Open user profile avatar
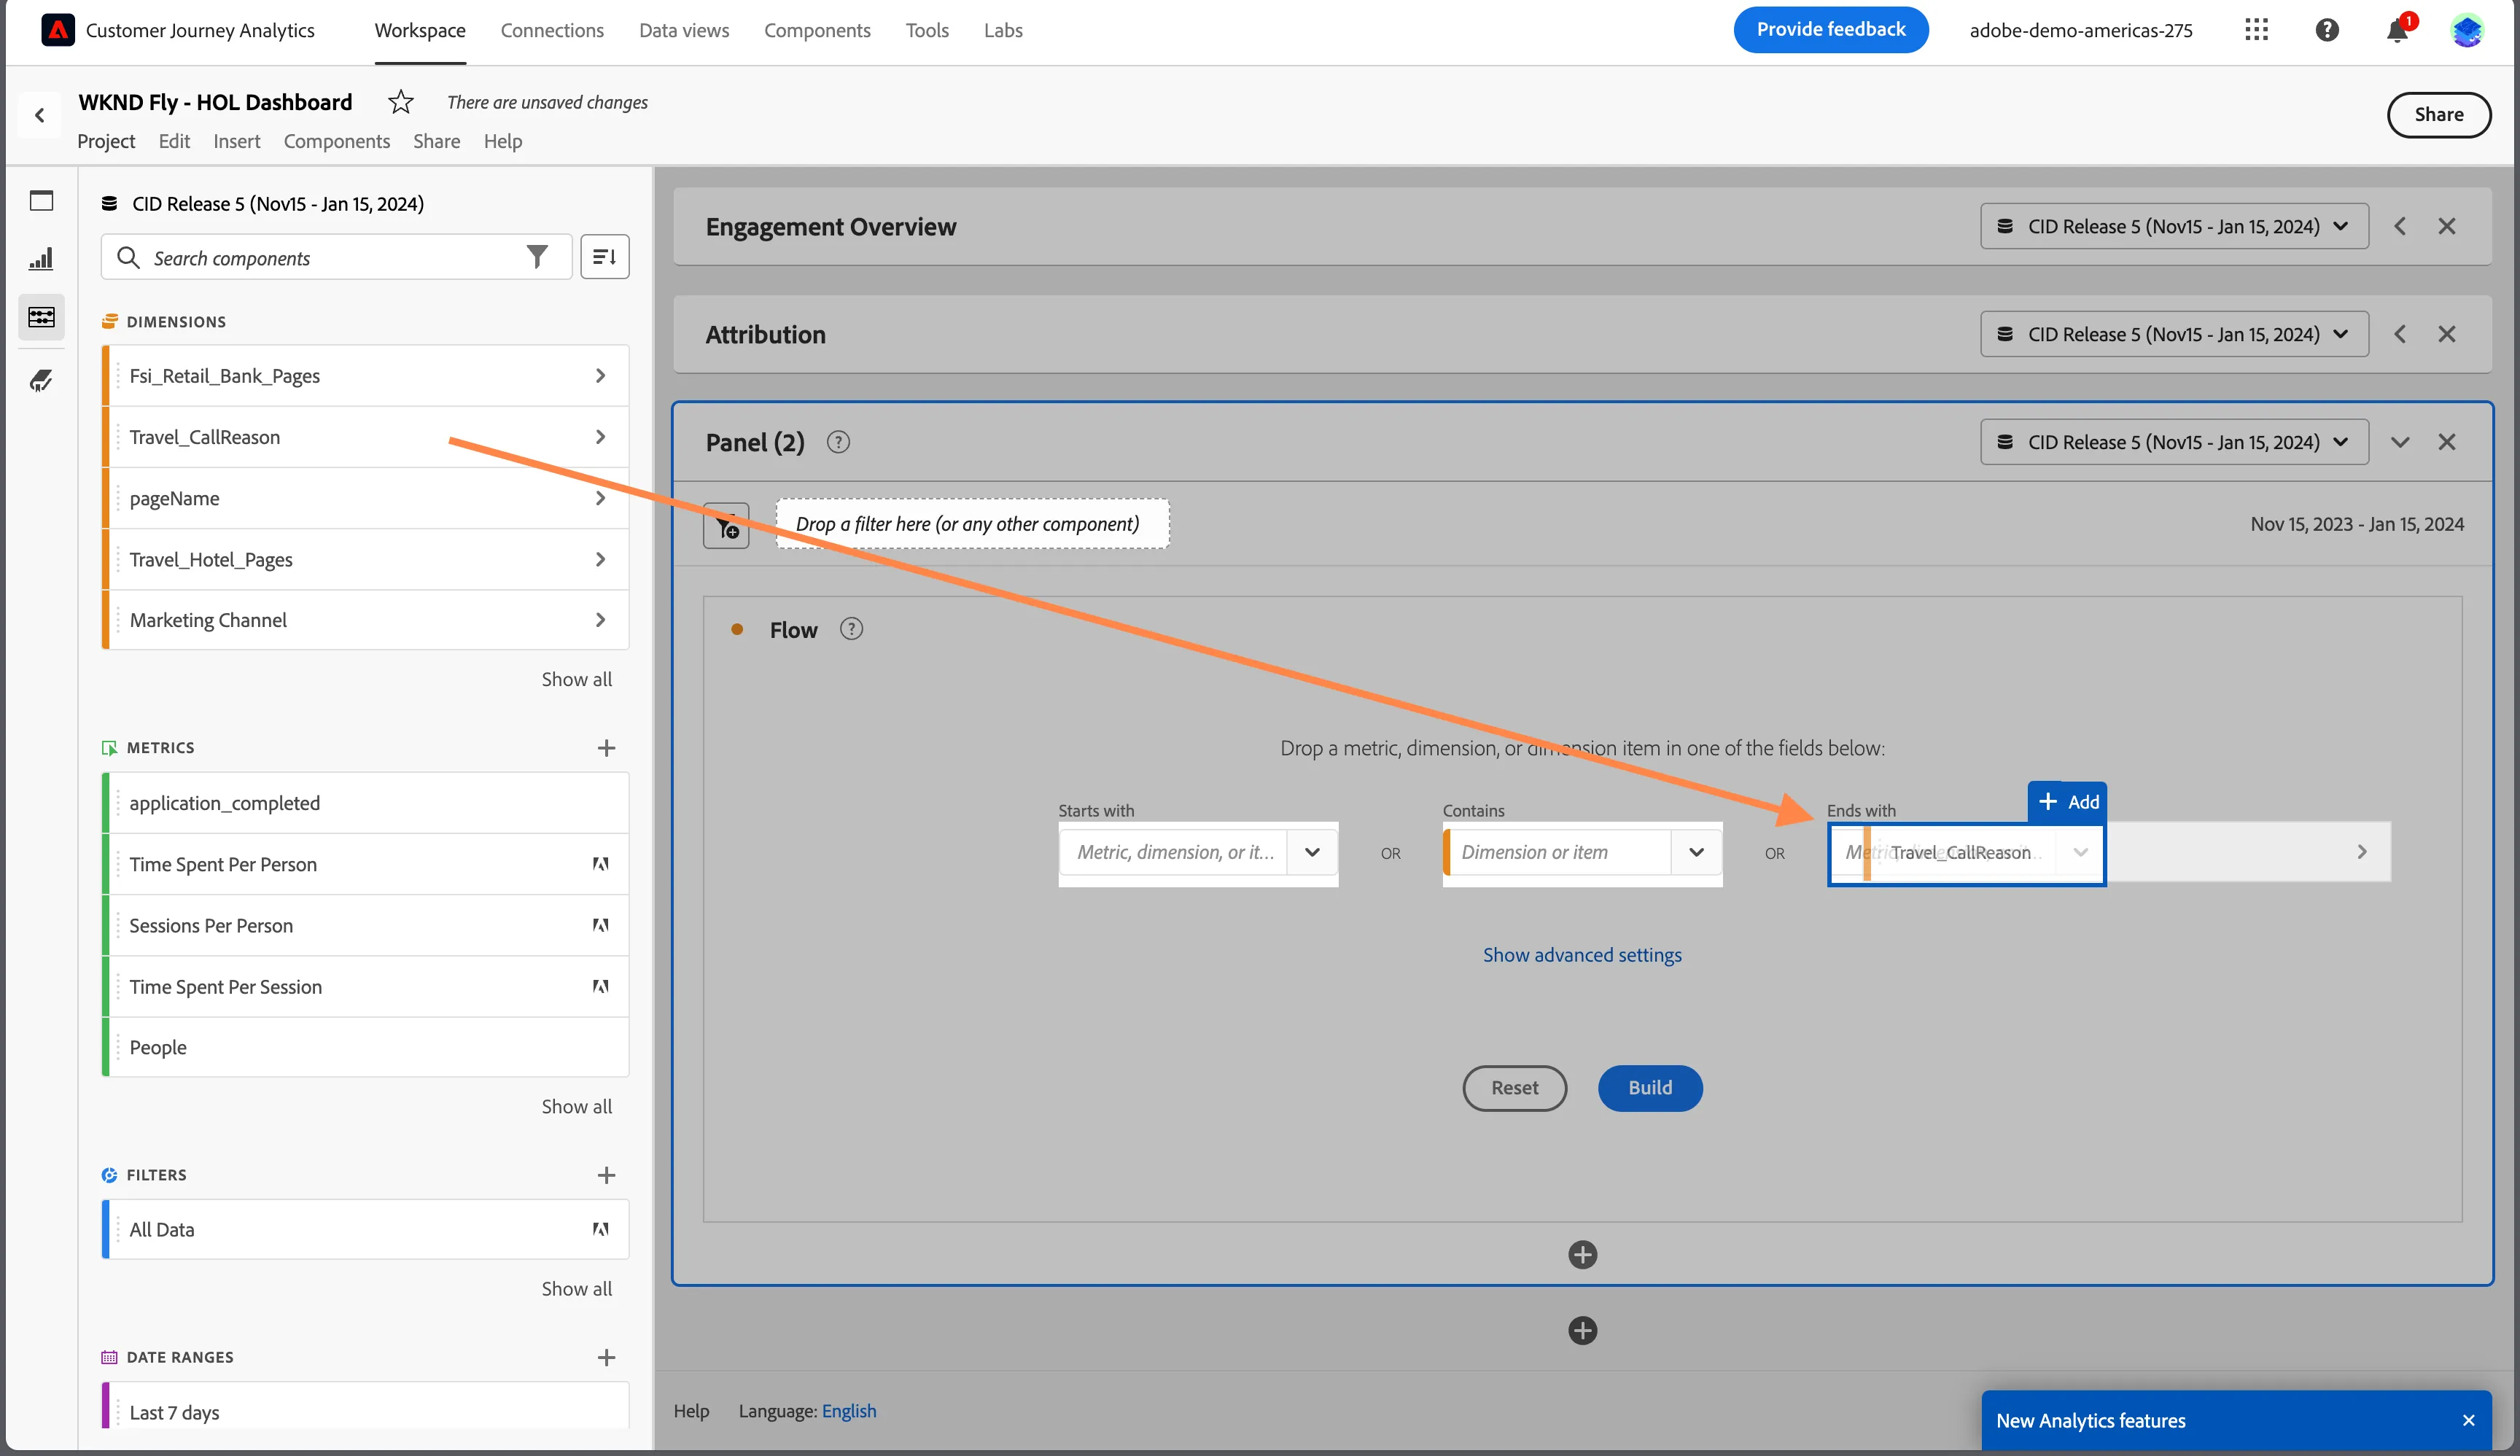The width and height of the screenshot is (2520, 1456). pos(2467,30)
